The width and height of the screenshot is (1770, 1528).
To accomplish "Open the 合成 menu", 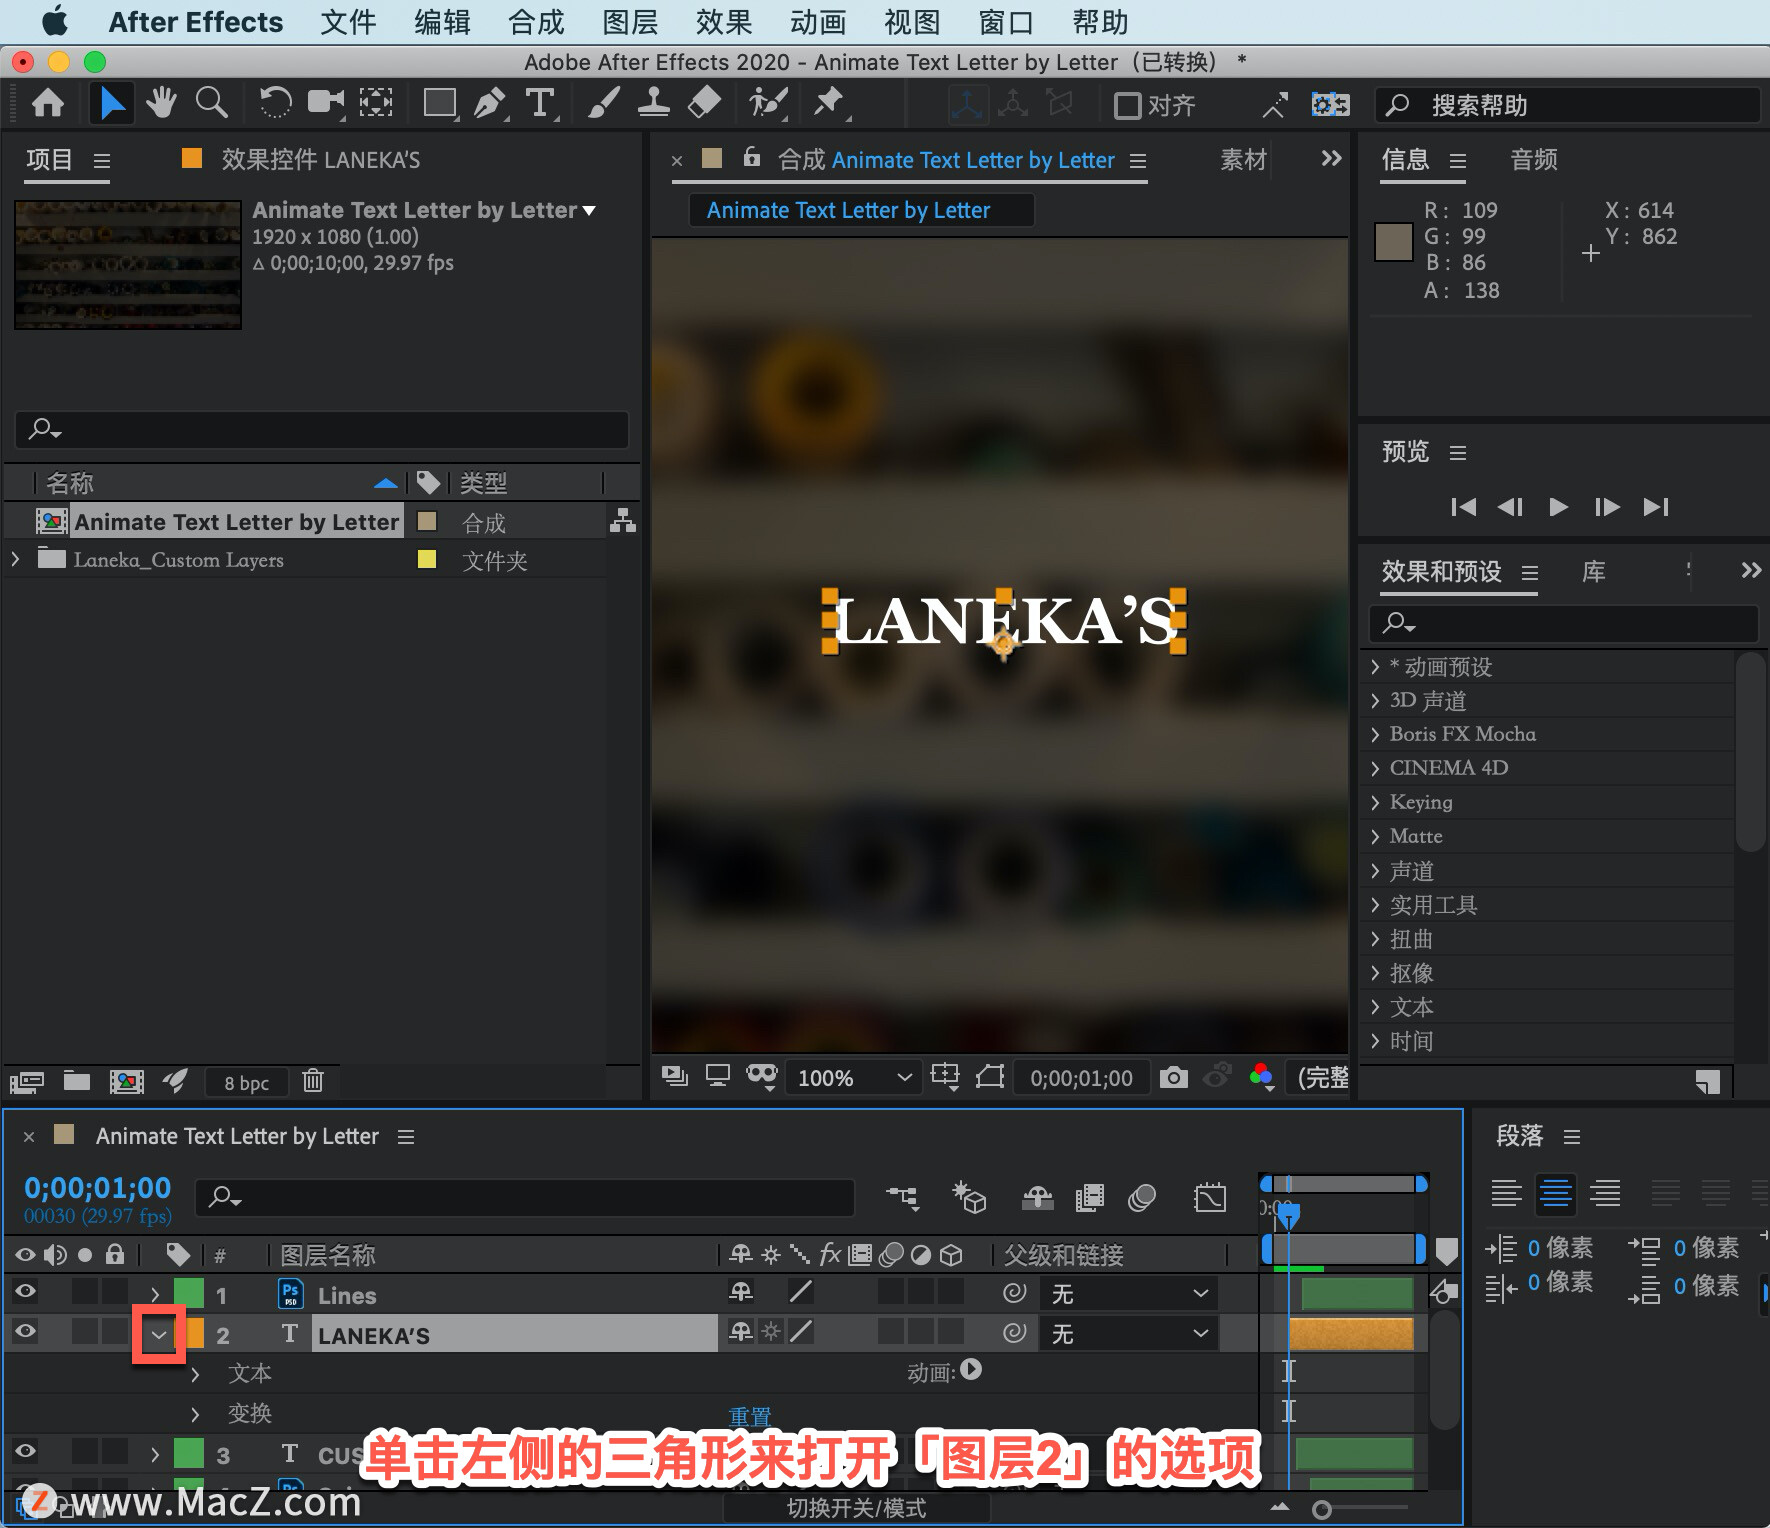I will [x=536, y=22].
